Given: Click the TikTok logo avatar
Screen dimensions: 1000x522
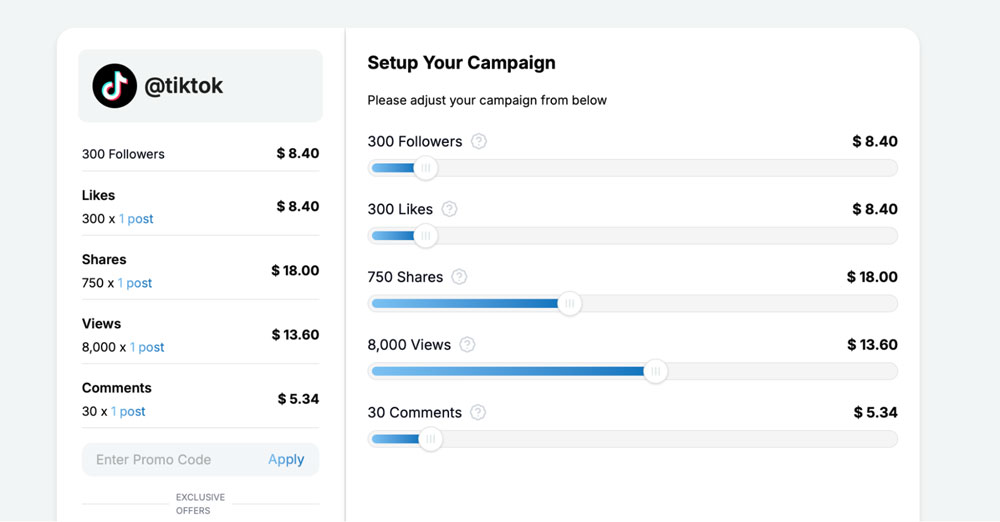Looking at the screenshot, I should [x=115, y=86].
